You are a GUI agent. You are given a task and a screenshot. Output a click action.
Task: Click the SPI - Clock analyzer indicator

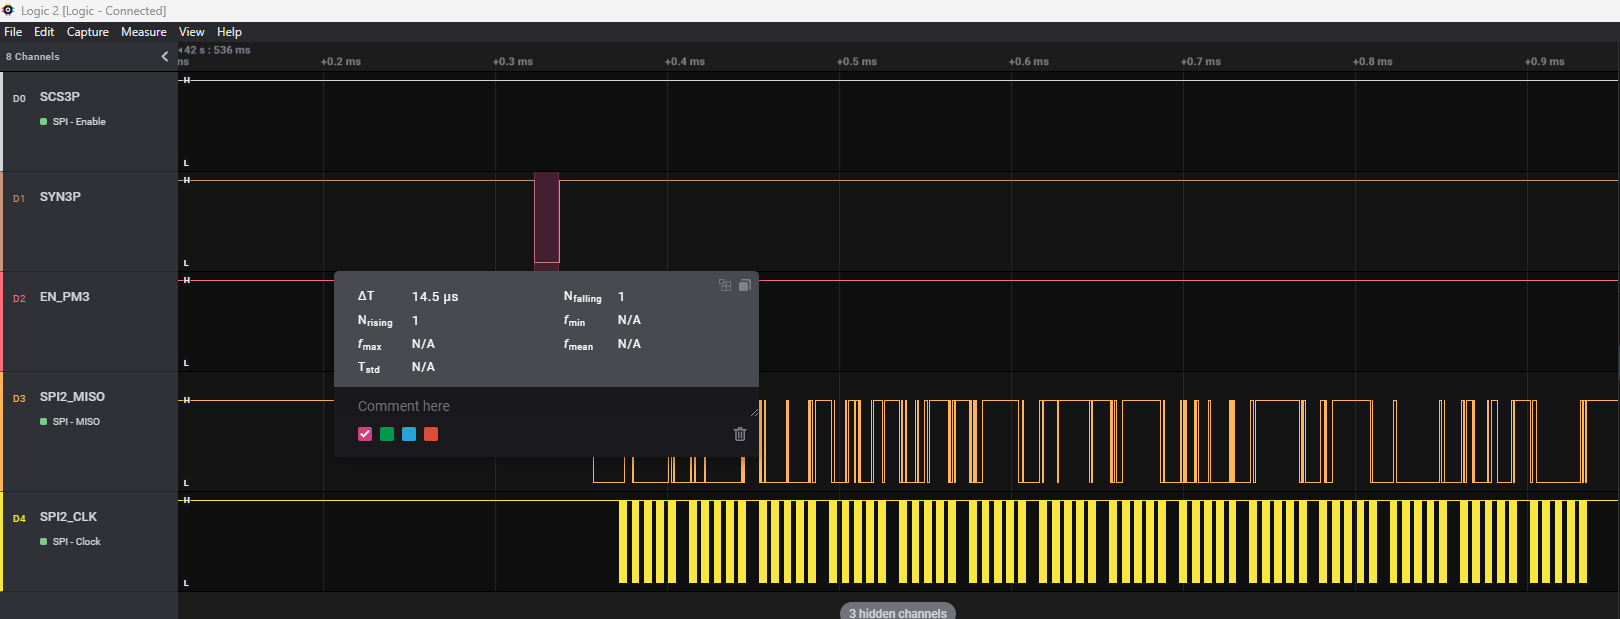44,542
